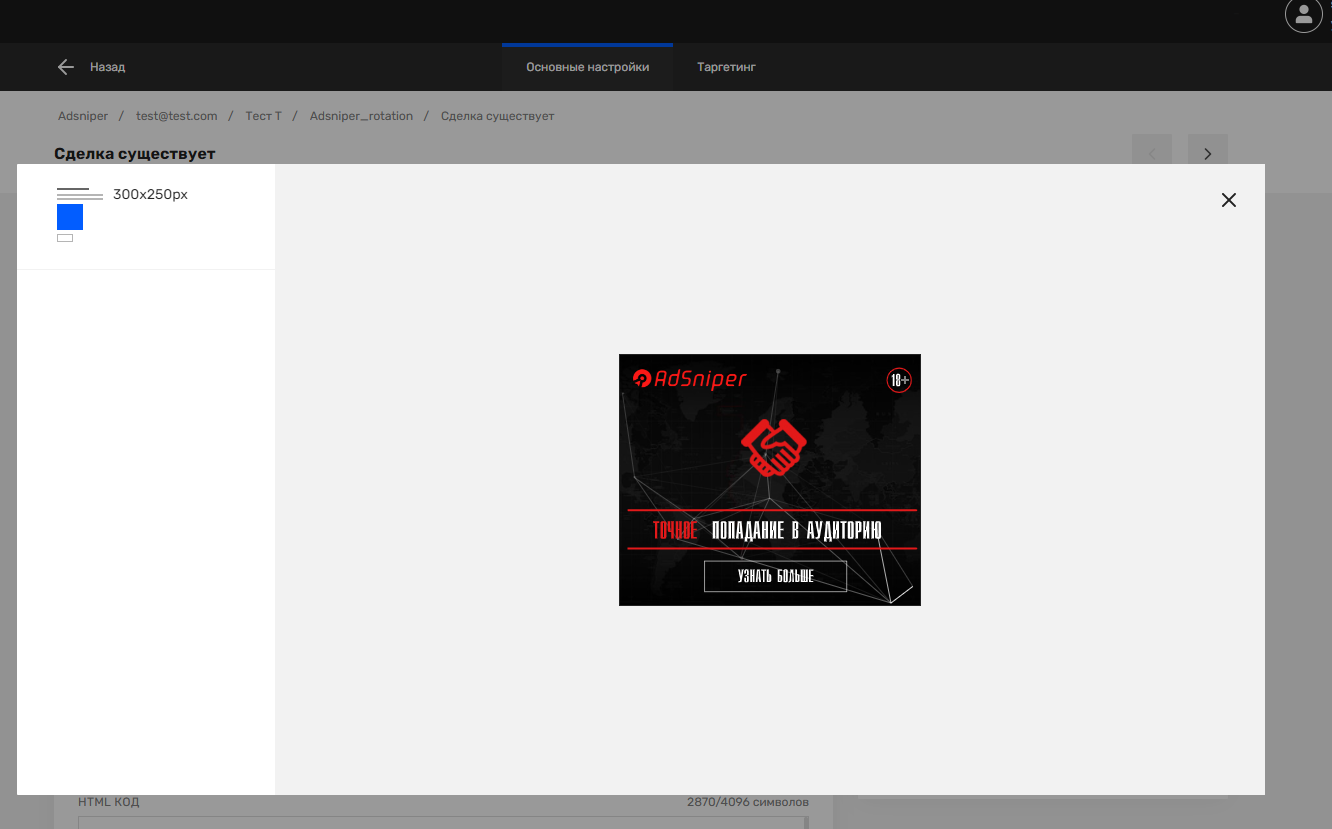Go back via the Назад link
1332x829 pixels.
click(x=107, y=67)
